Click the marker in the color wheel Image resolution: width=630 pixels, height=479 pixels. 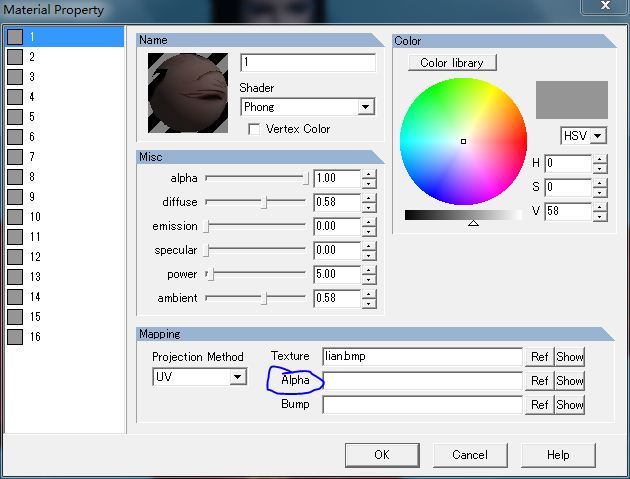point(463,141)
